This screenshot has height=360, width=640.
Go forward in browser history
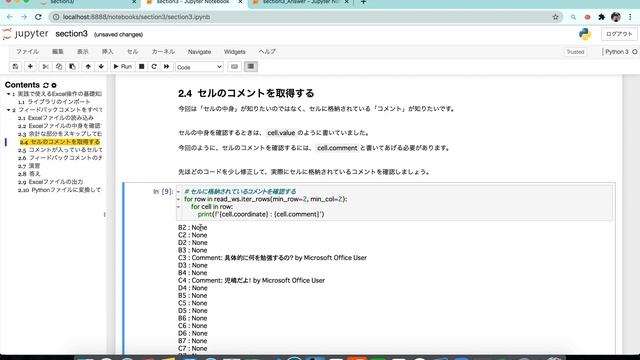[24, 17]
